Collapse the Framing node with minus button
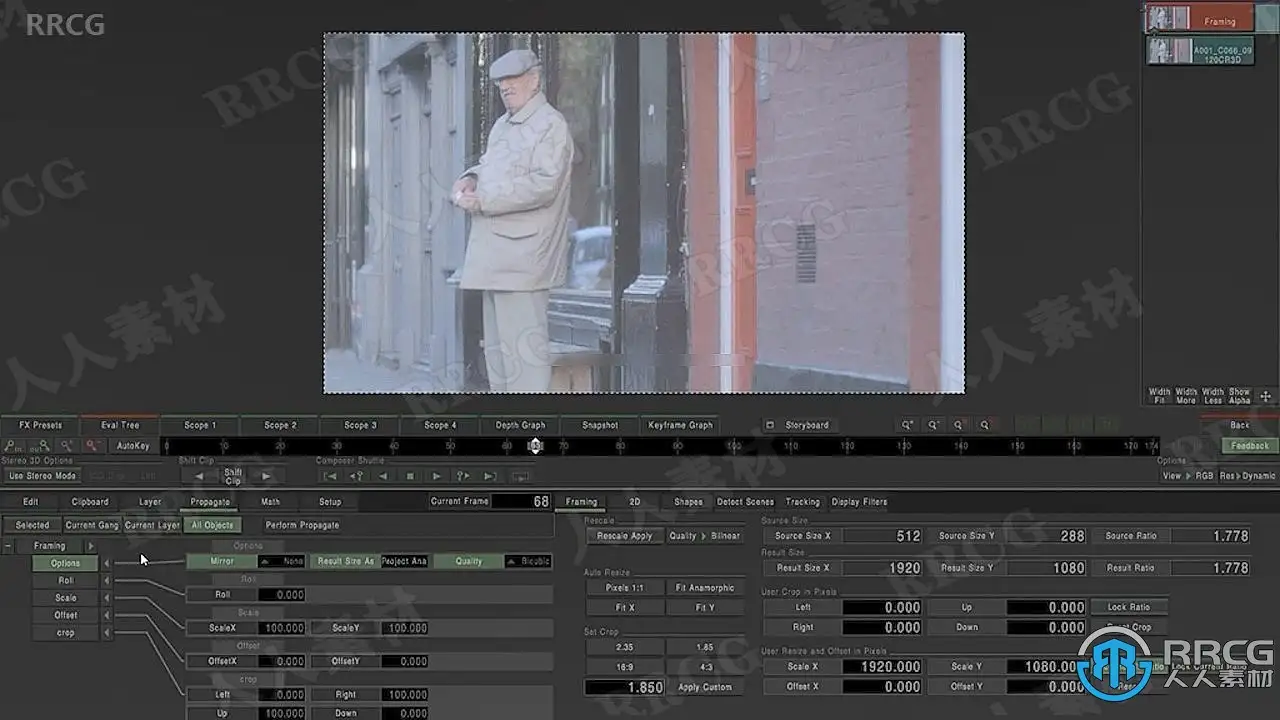The width and height of the screenshot is (1280, 720). pos(9,546)
